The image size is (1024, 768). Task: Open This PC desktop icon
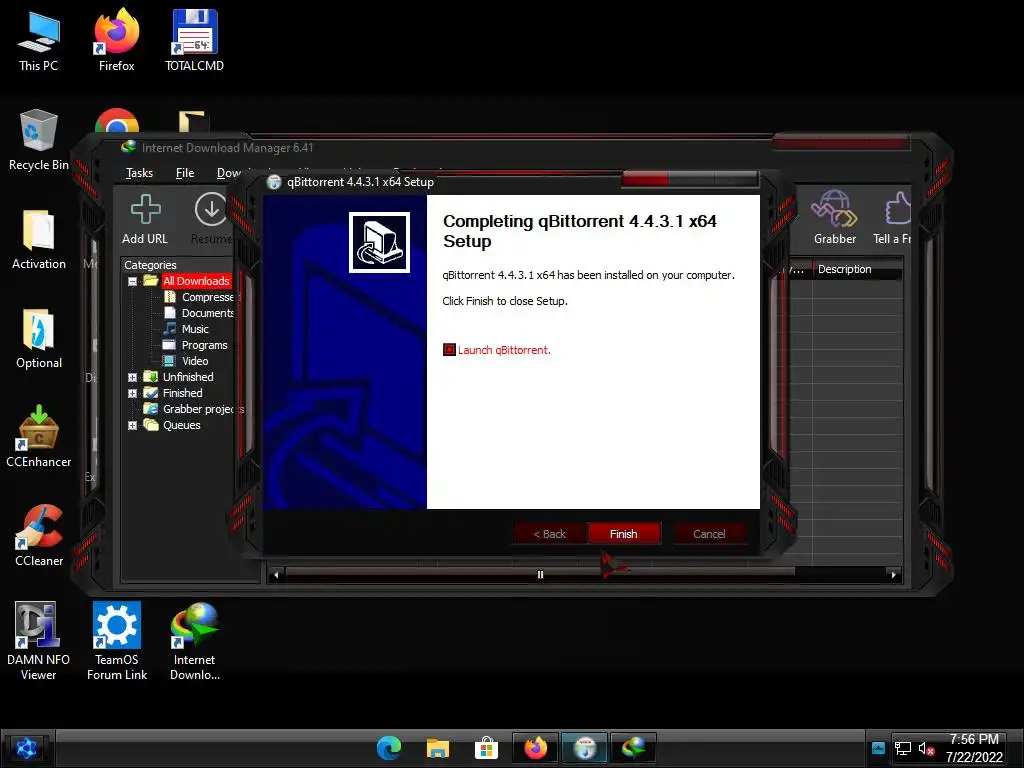coord(39,41)
